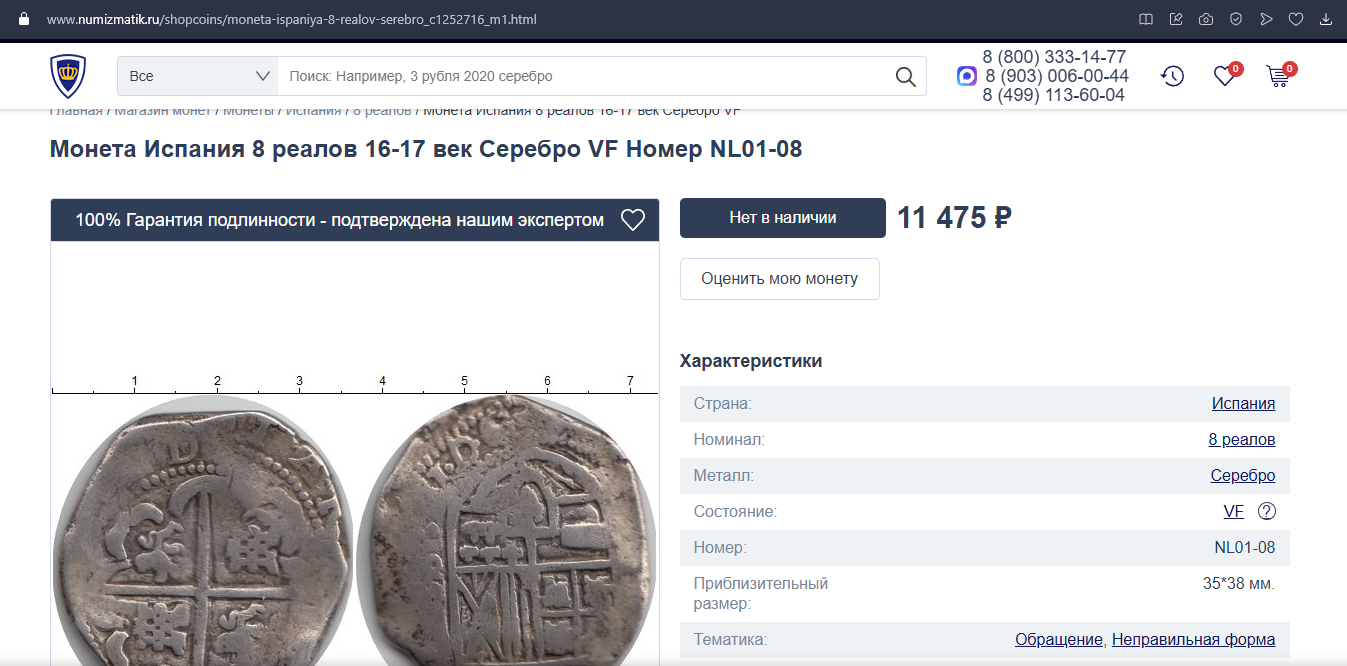Add coin to favorites via banner heart
1347x666 pixels.
(633, 220)
